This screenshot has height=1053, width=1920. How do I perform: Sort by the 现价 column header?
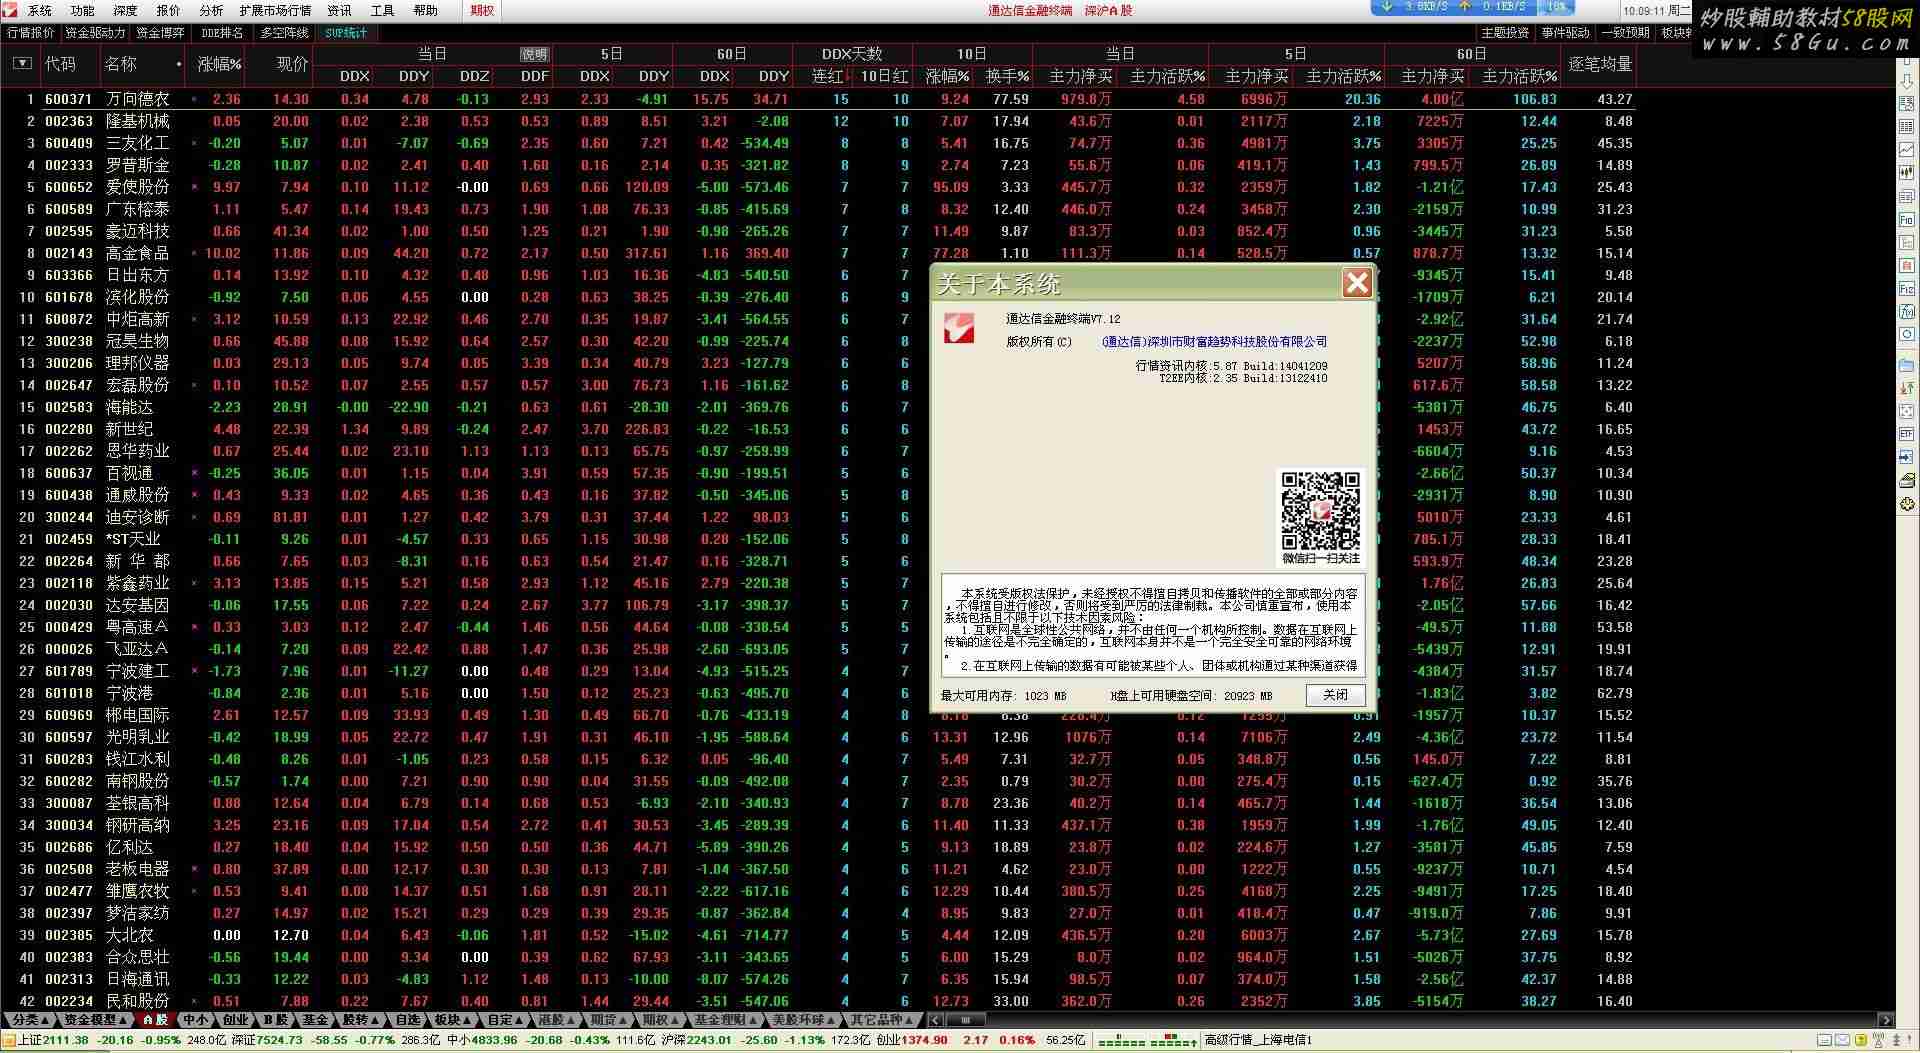coord(292,64)
